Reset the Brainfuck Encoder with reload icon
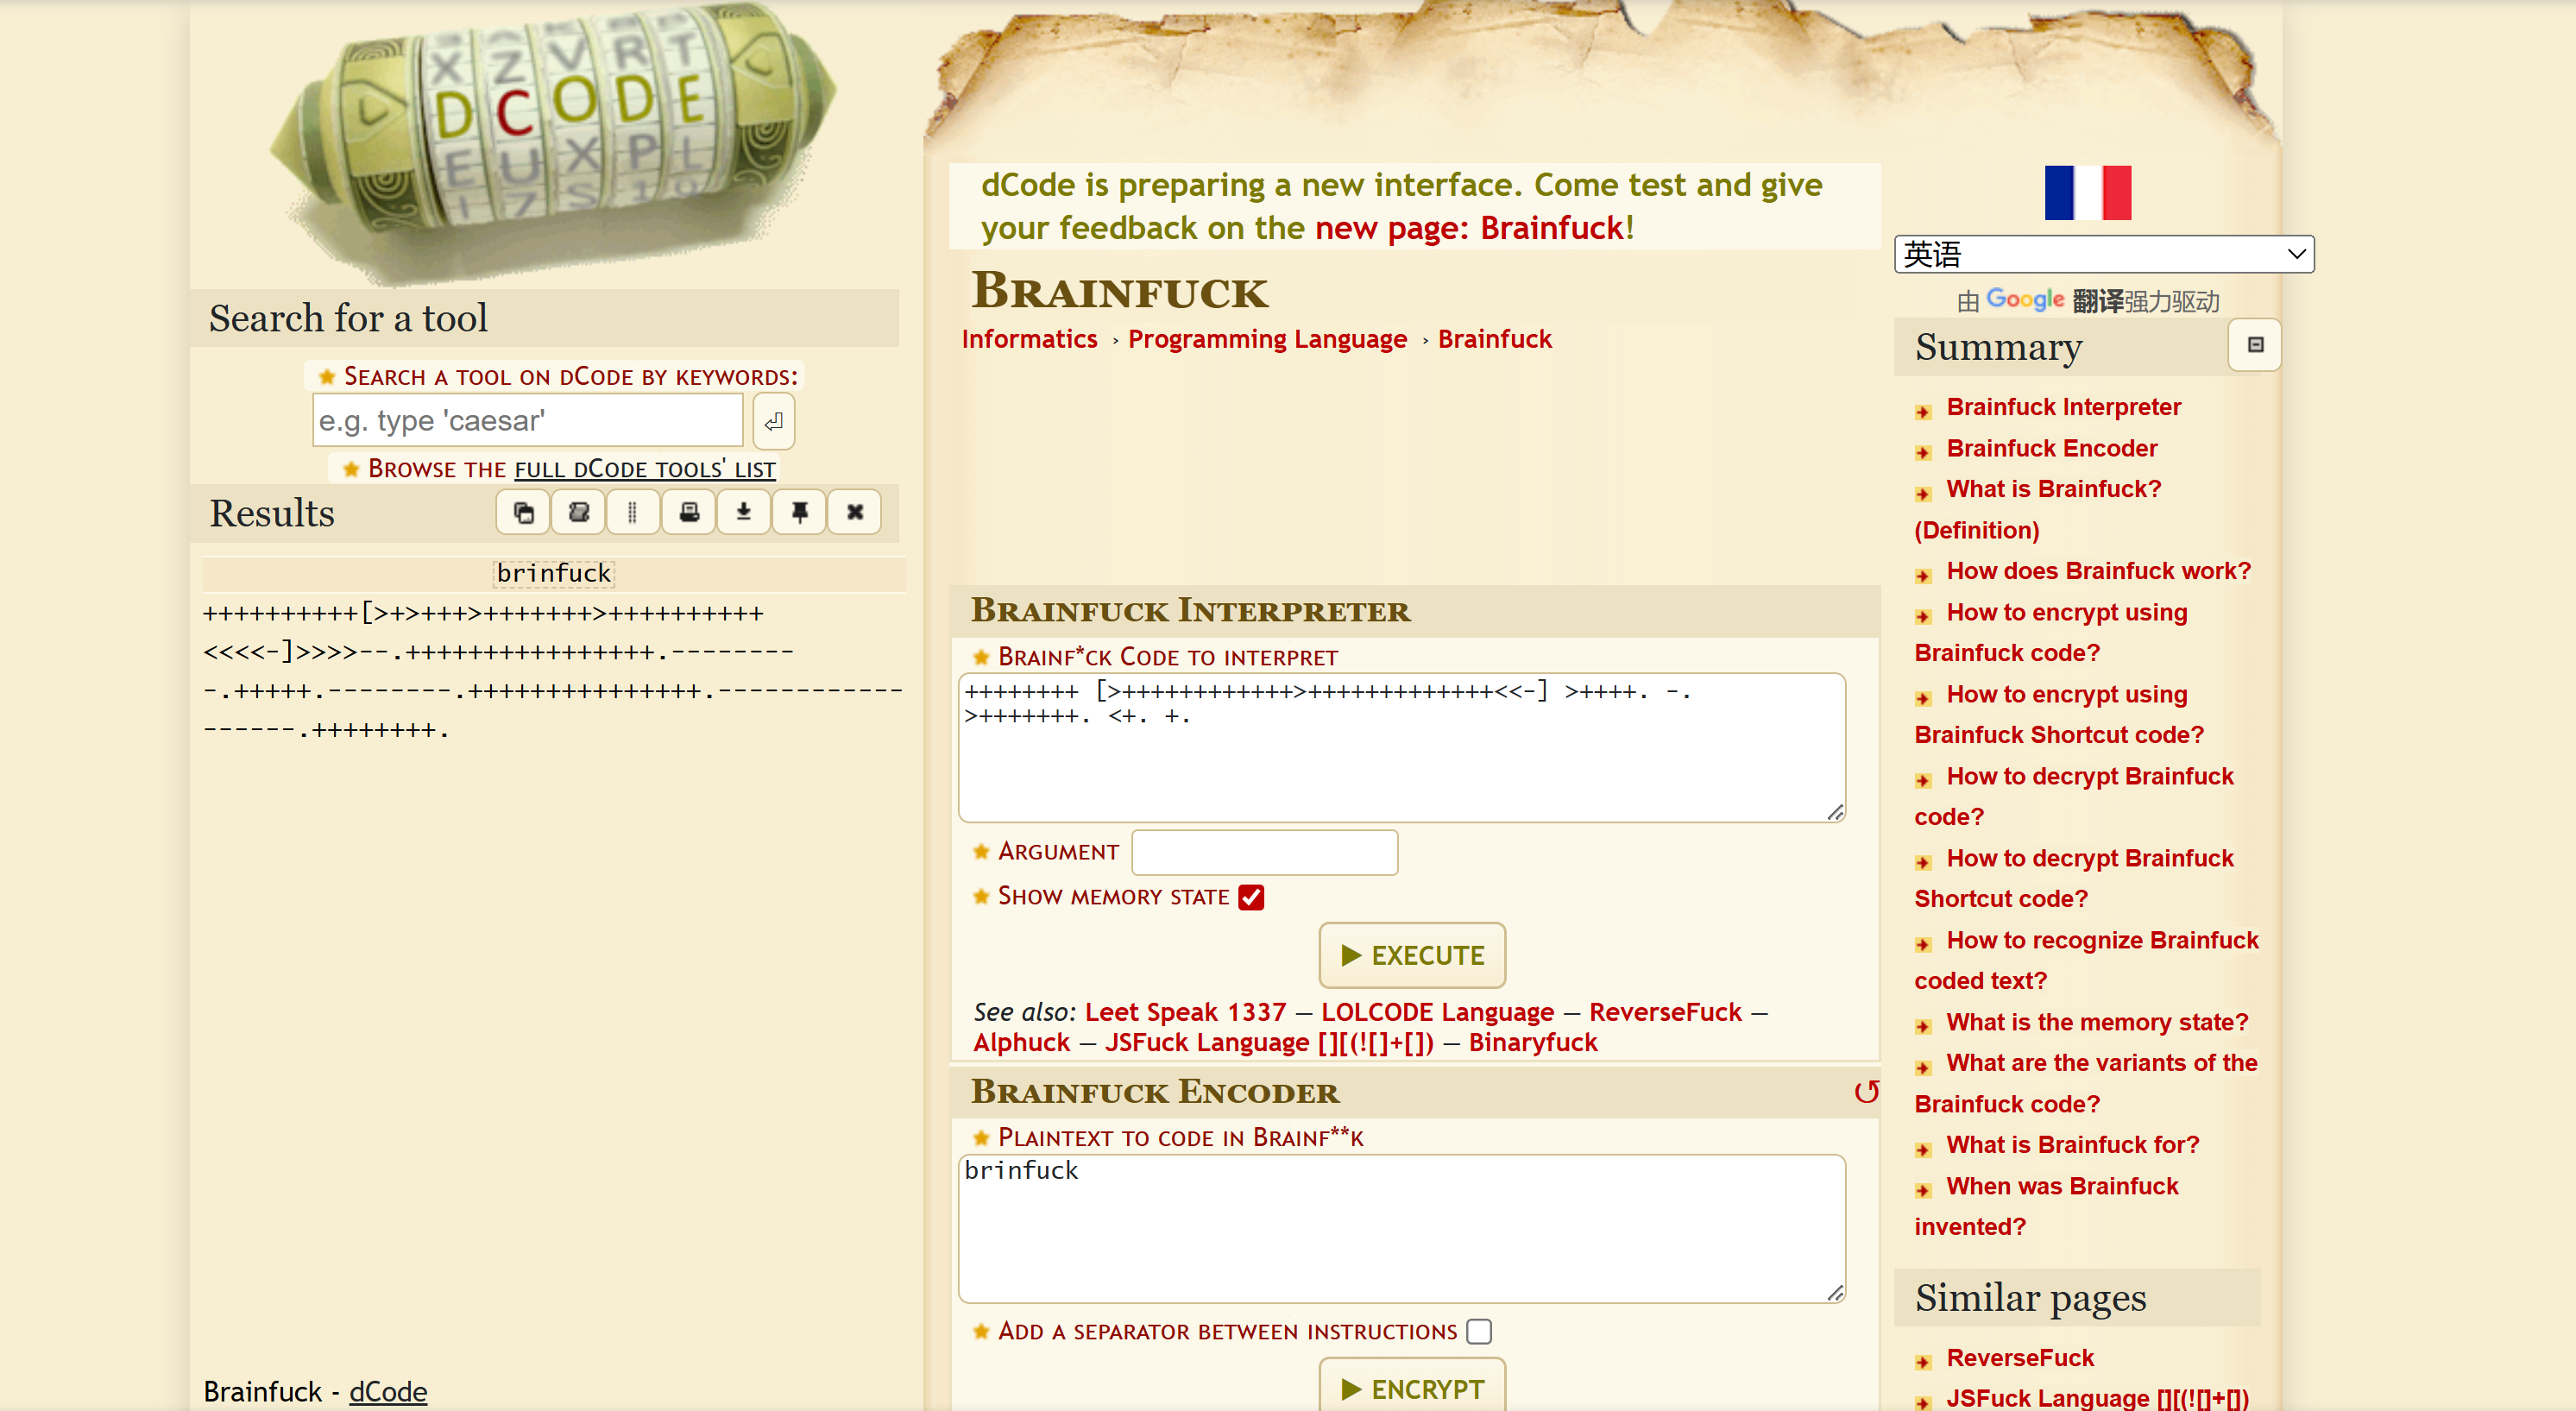This screenshot has height=1411, width=2576. [x=1866, y=1092]
